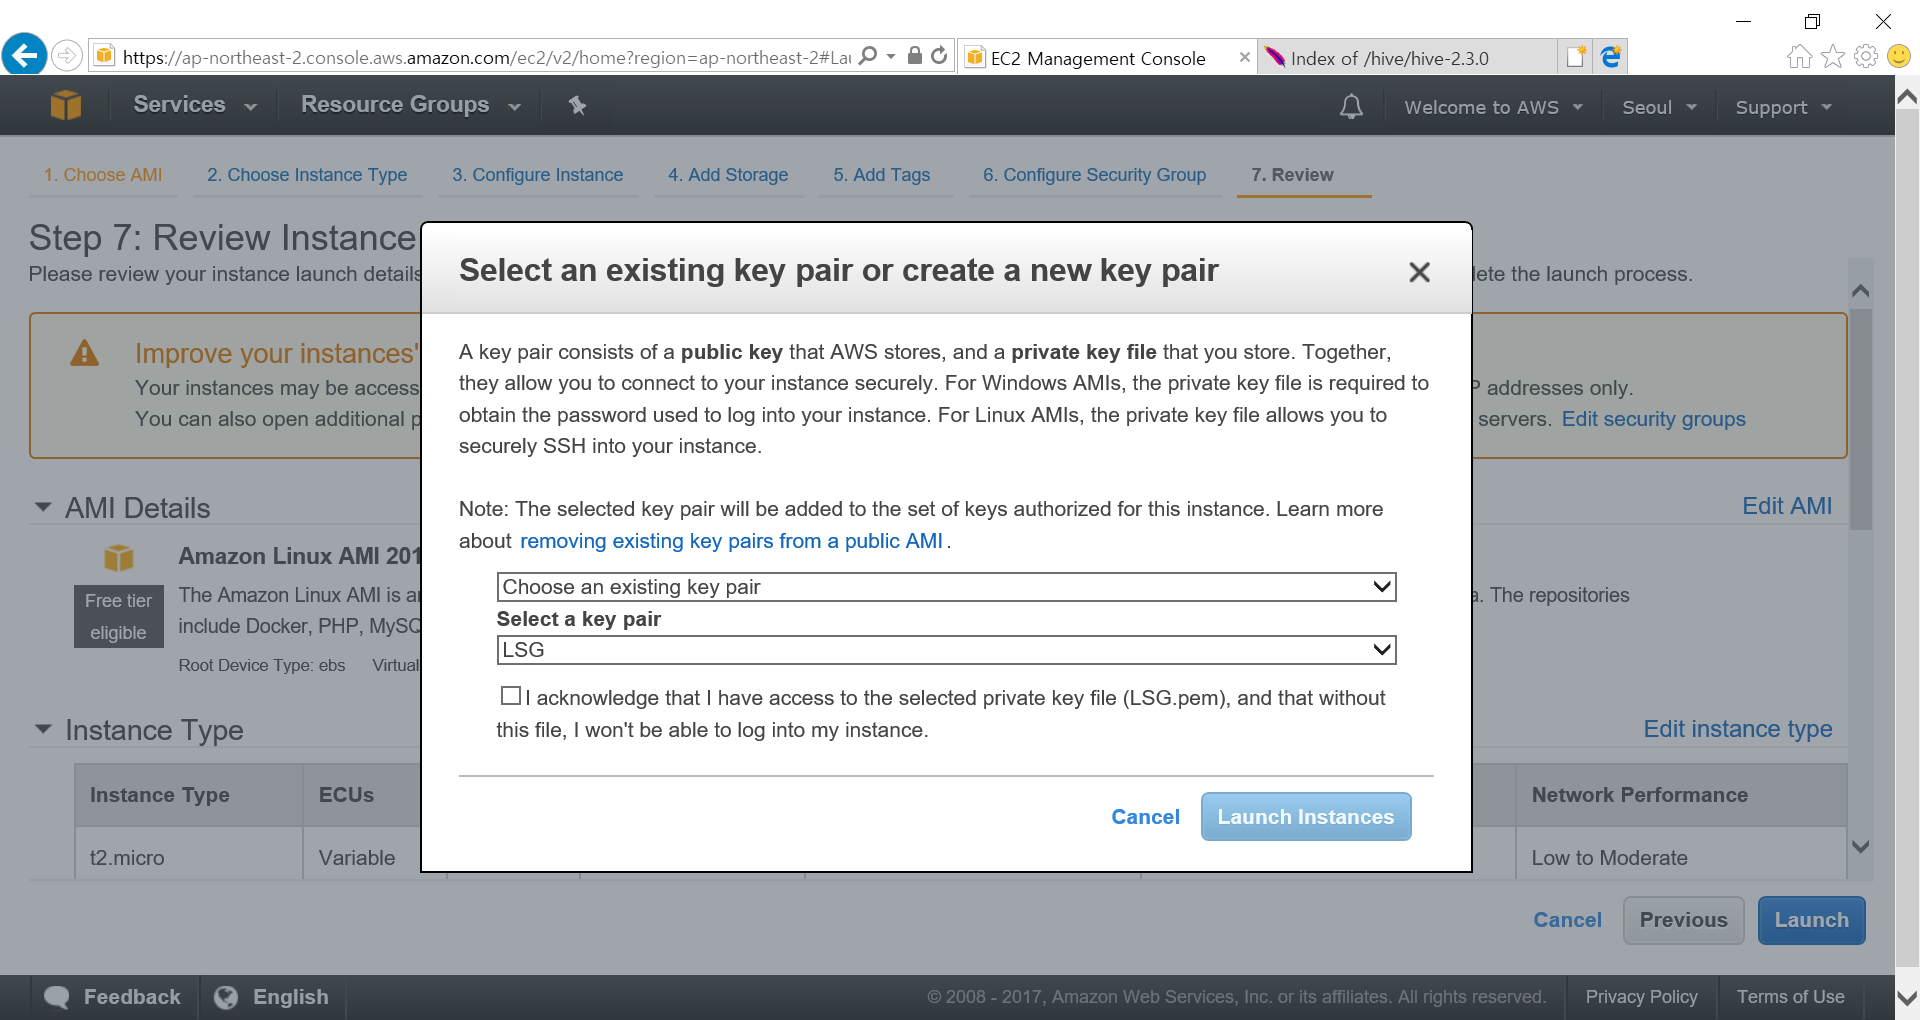Click Edit security groups link

coord(1653,419)
